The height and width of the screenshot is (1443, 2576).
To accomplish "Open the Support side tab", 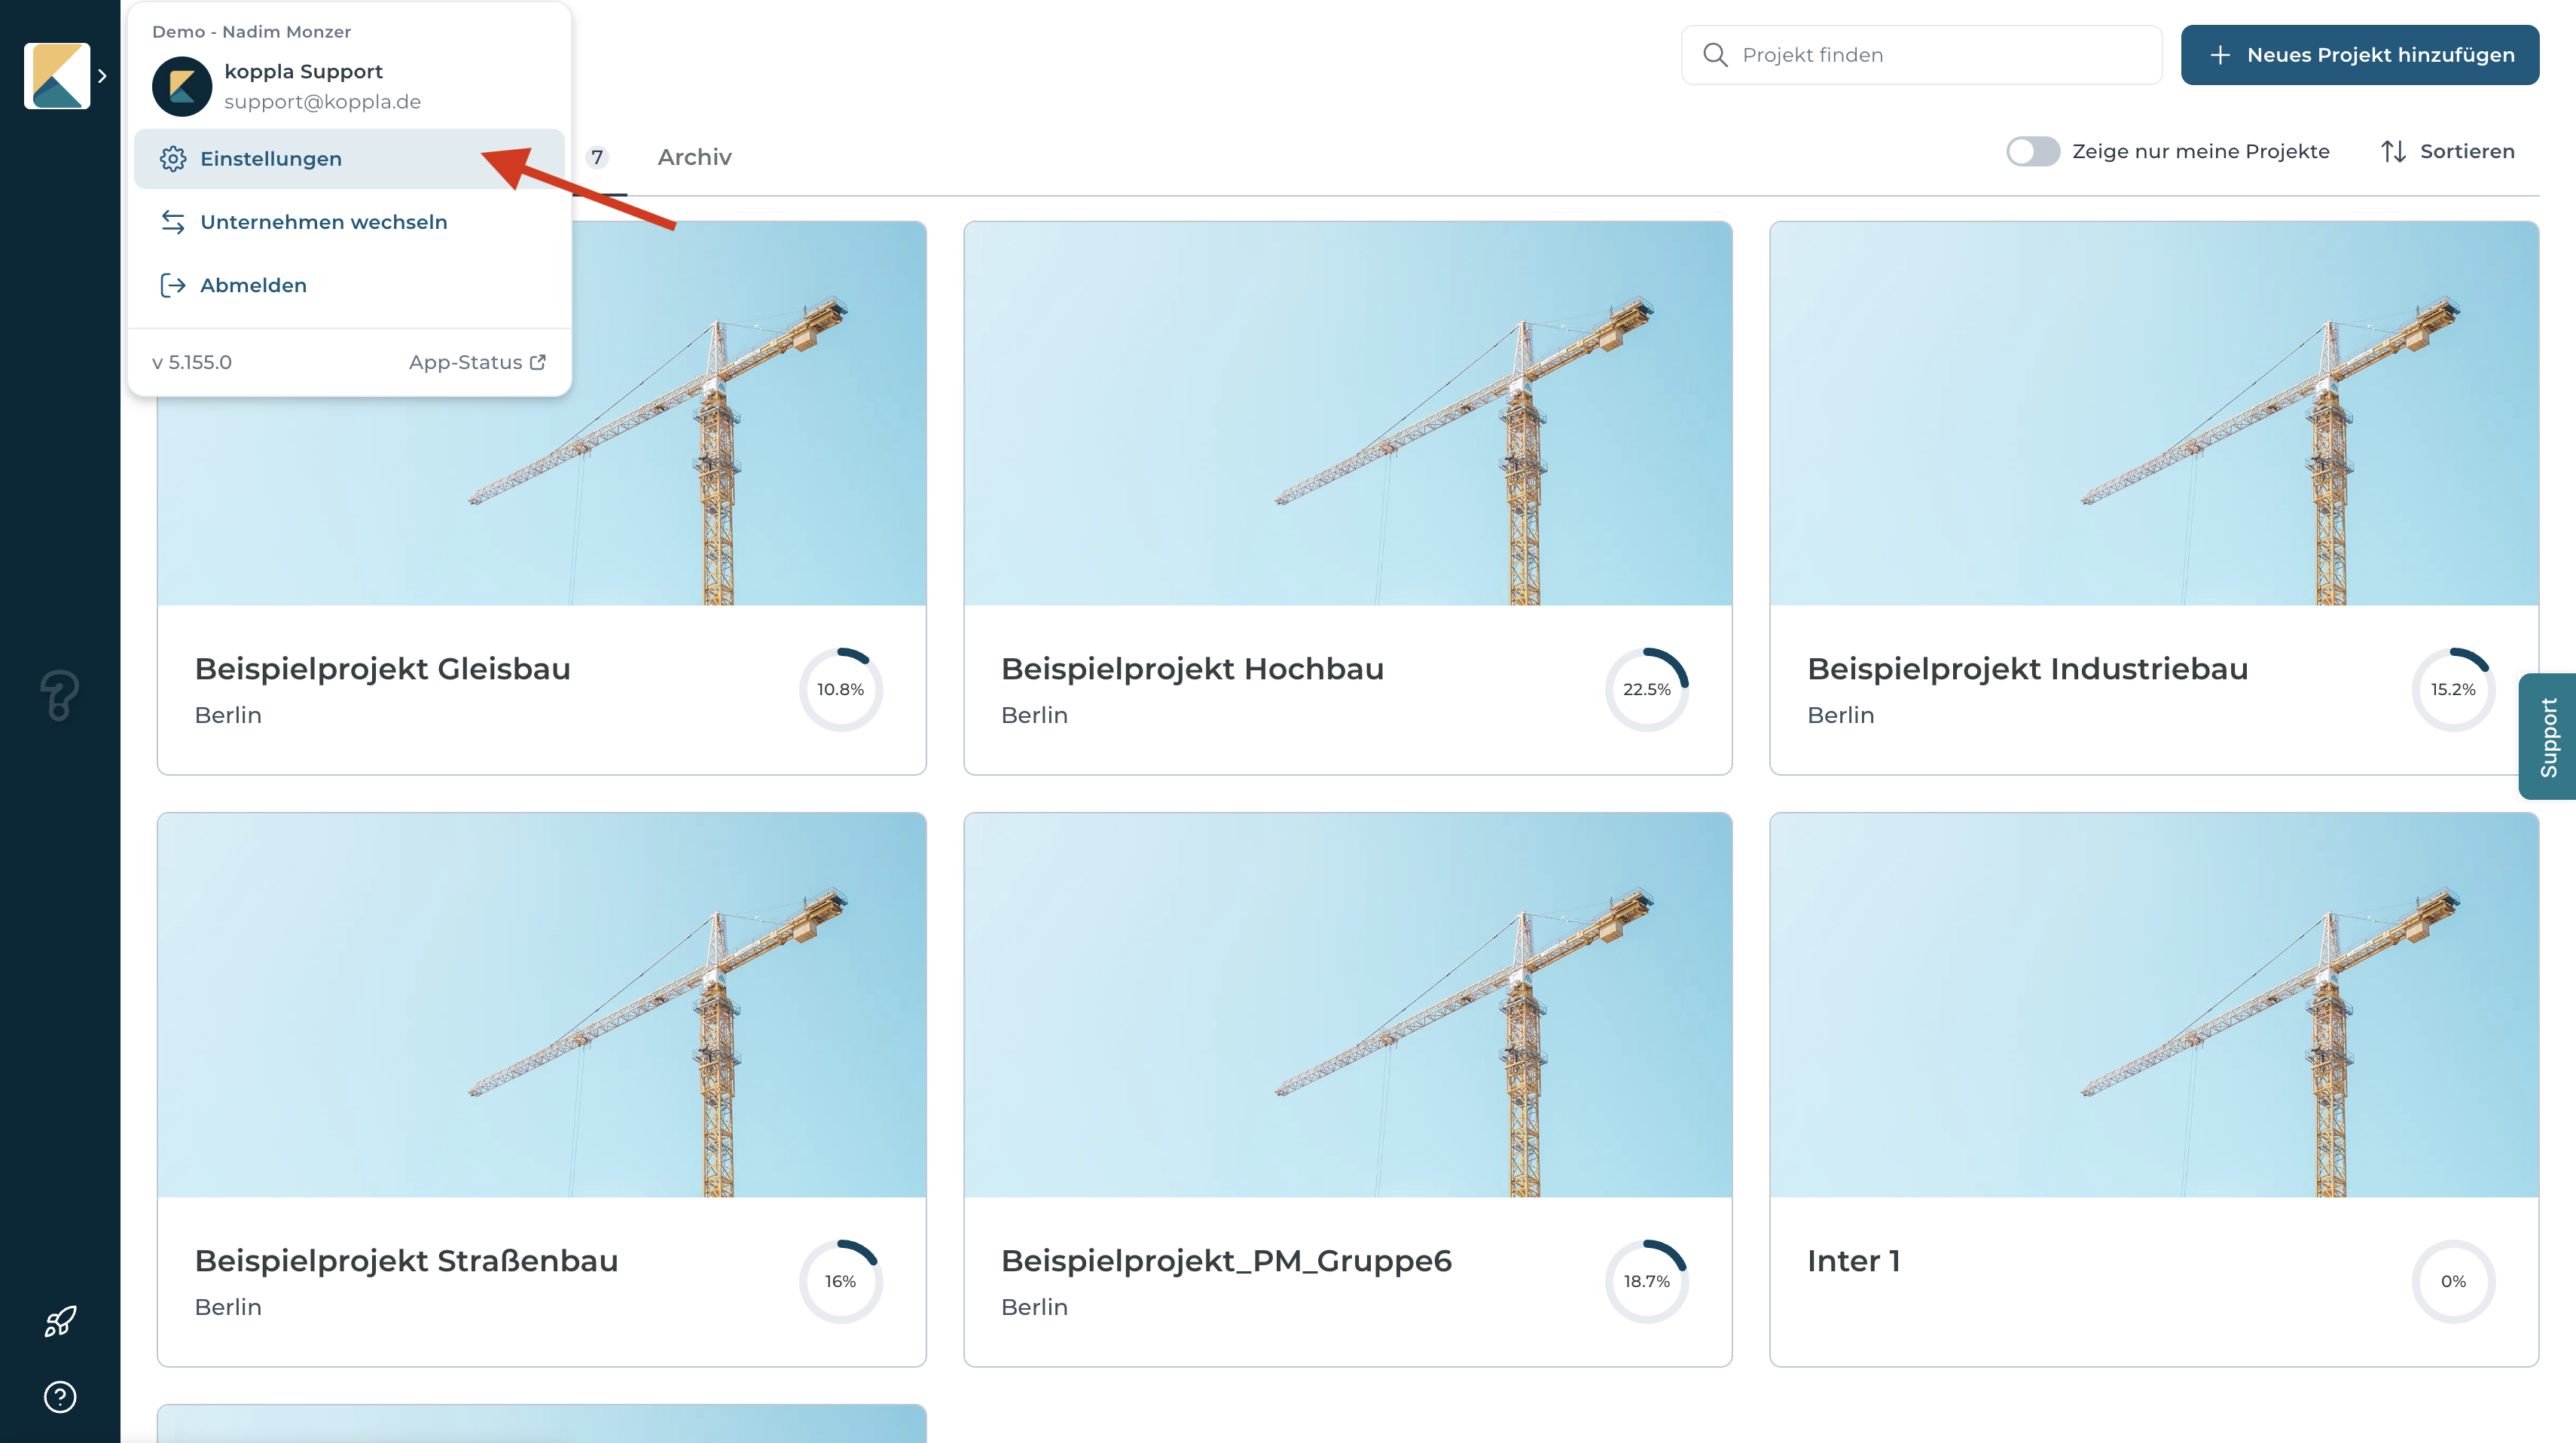I will click(x=2547, y=736).
